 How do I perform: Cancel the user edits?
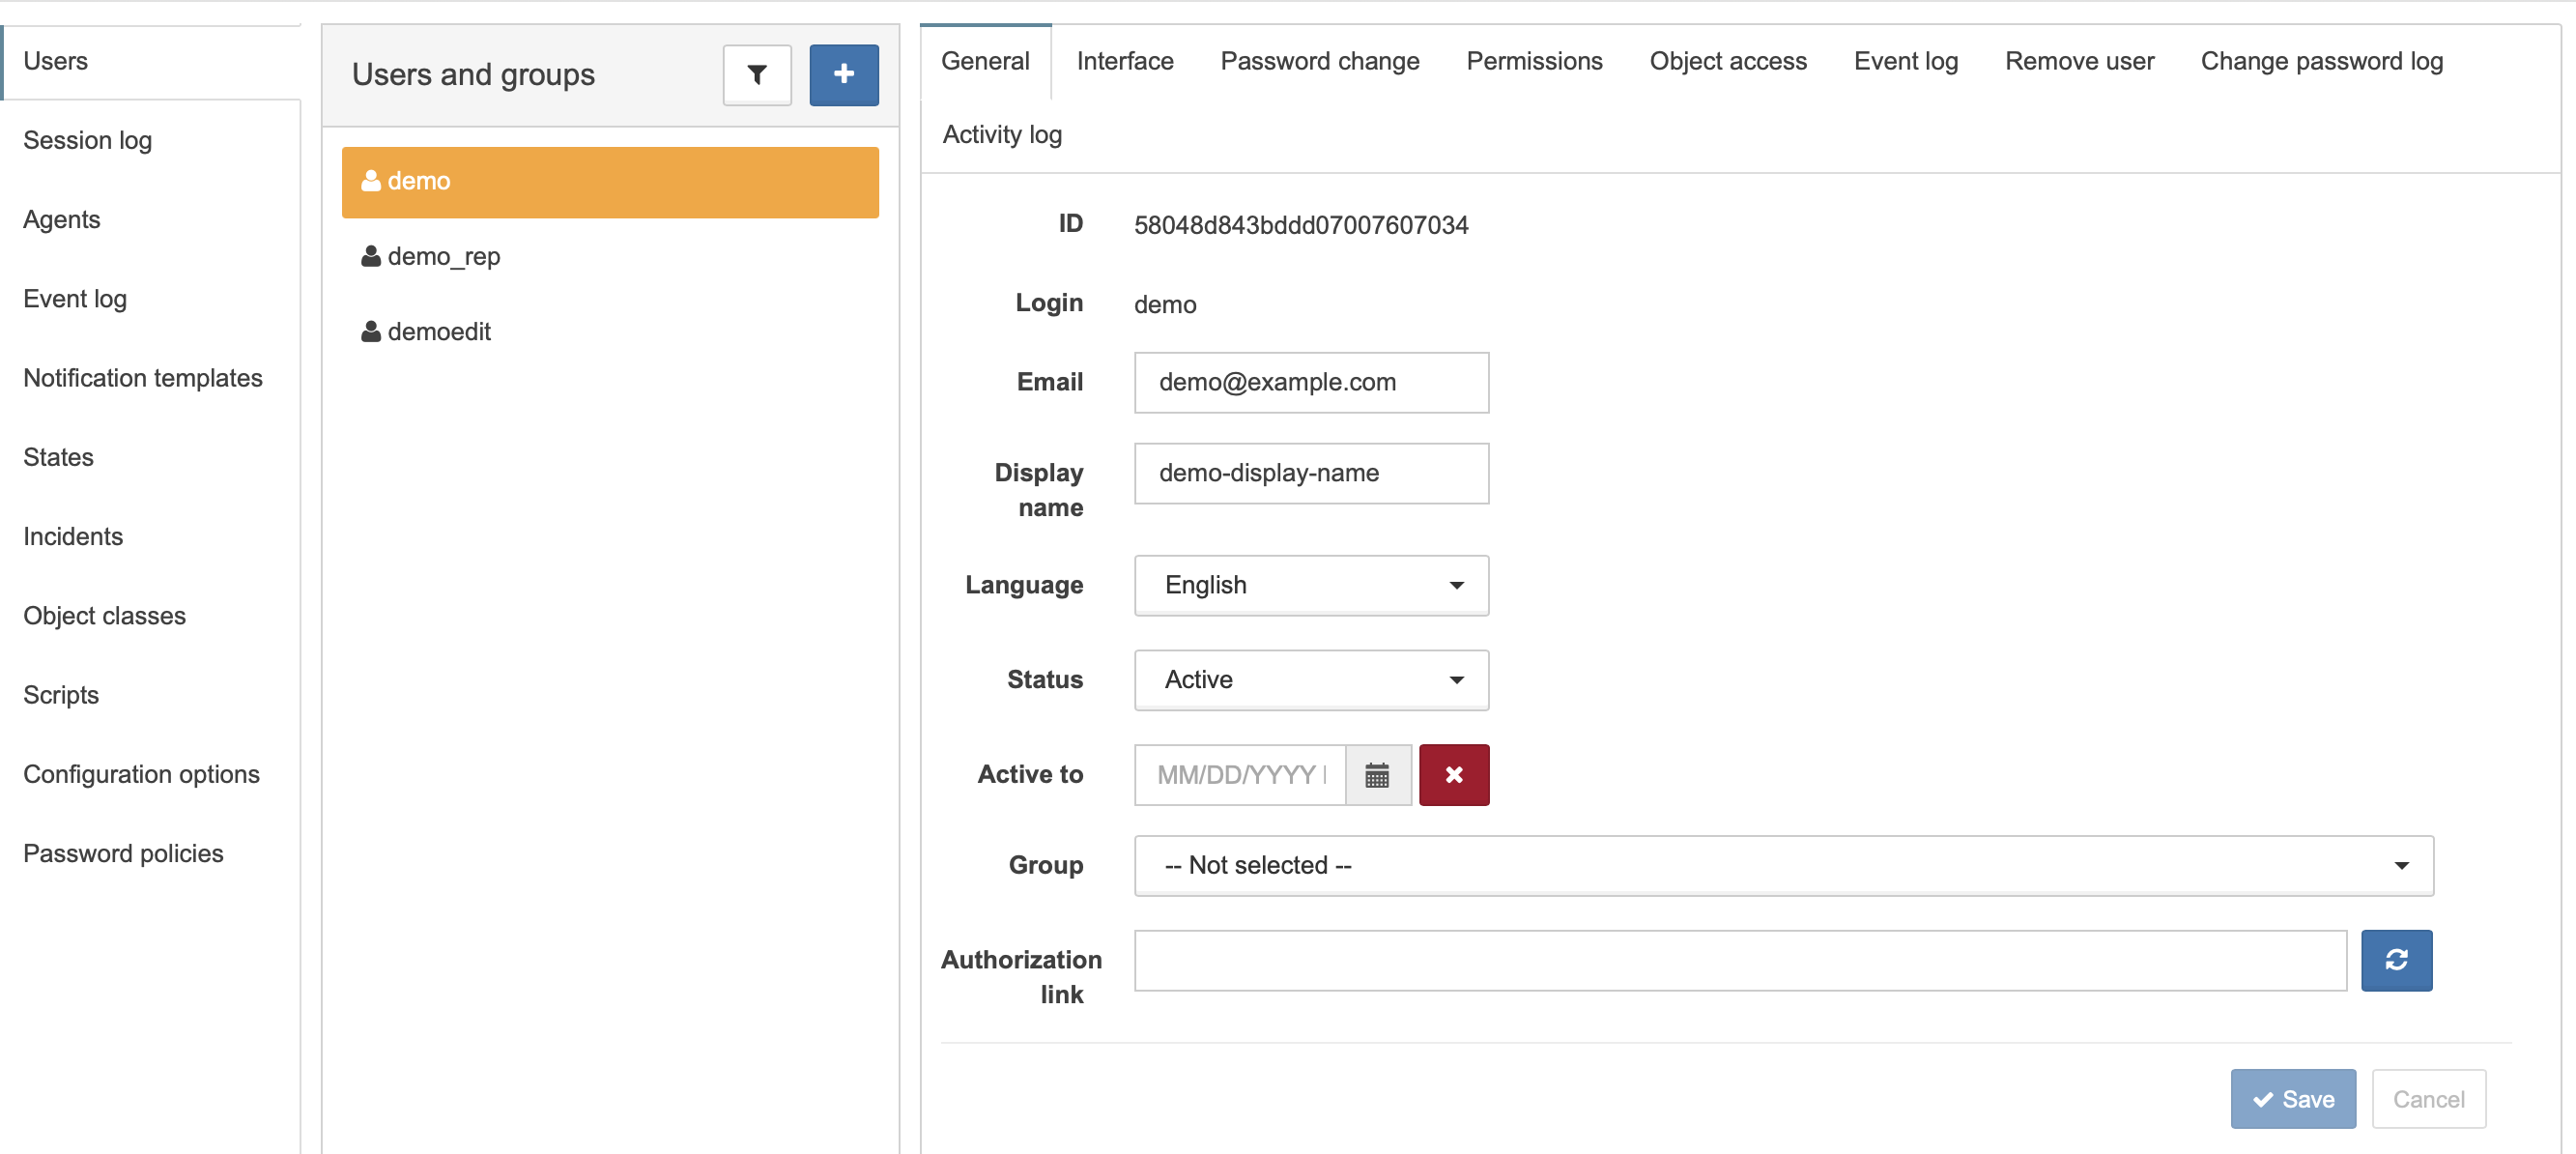(2428, 1099)
